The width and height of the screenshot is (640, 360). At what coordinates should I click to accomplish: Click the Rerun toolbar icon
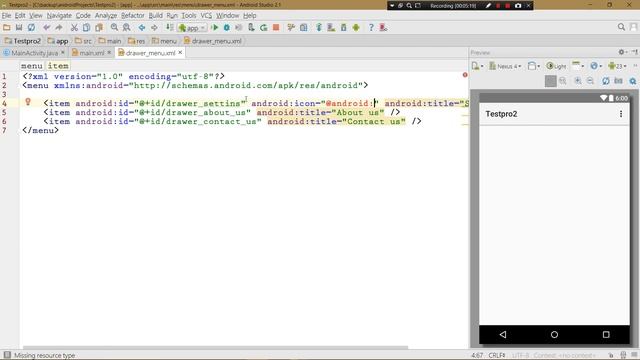coord(264,27)
